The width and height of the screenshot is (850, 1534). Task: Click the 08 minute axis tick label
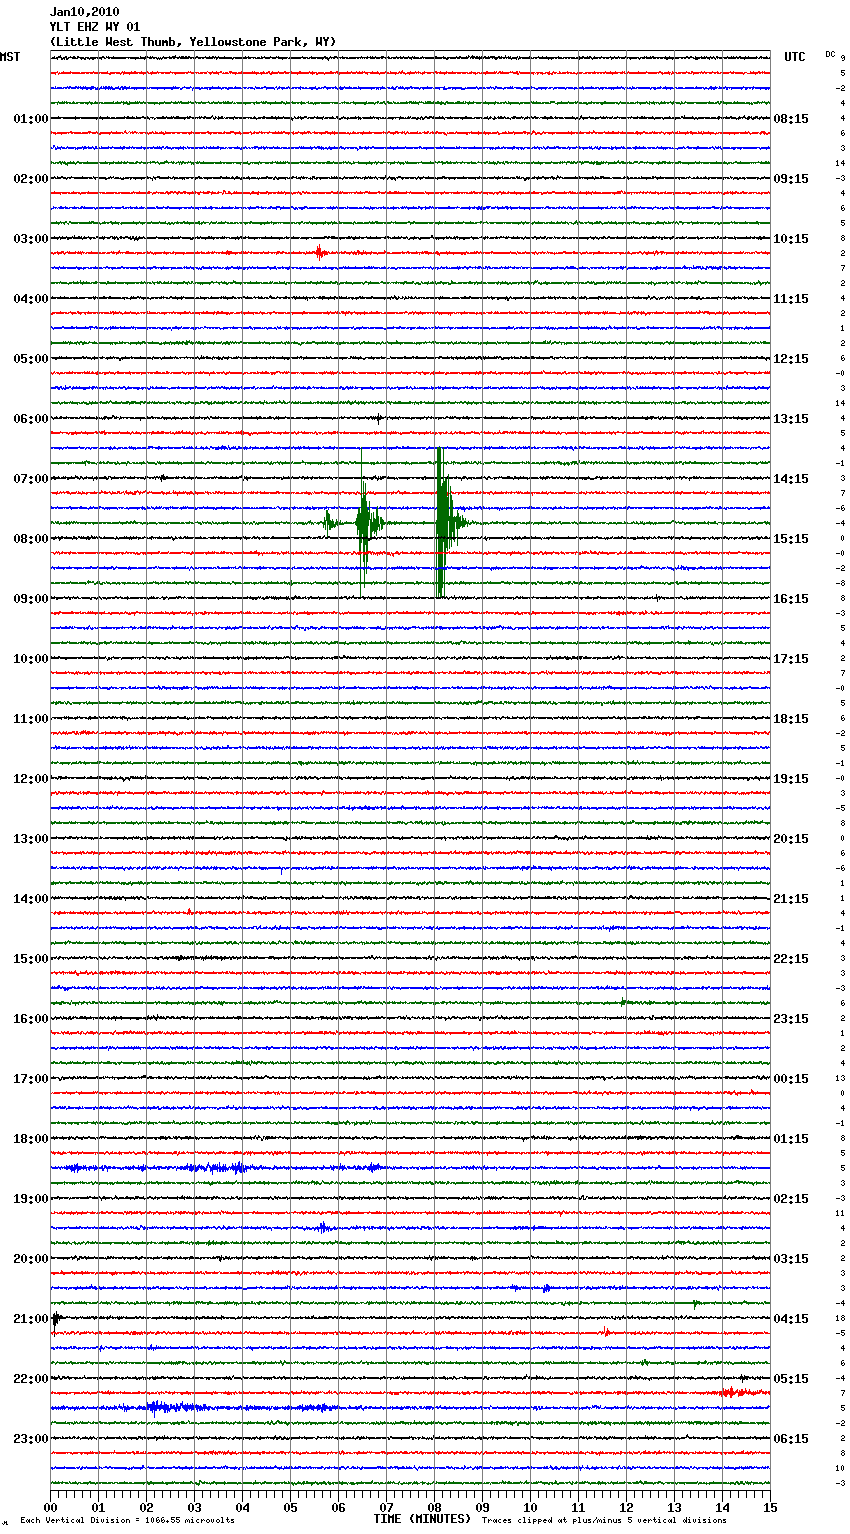434,1507
